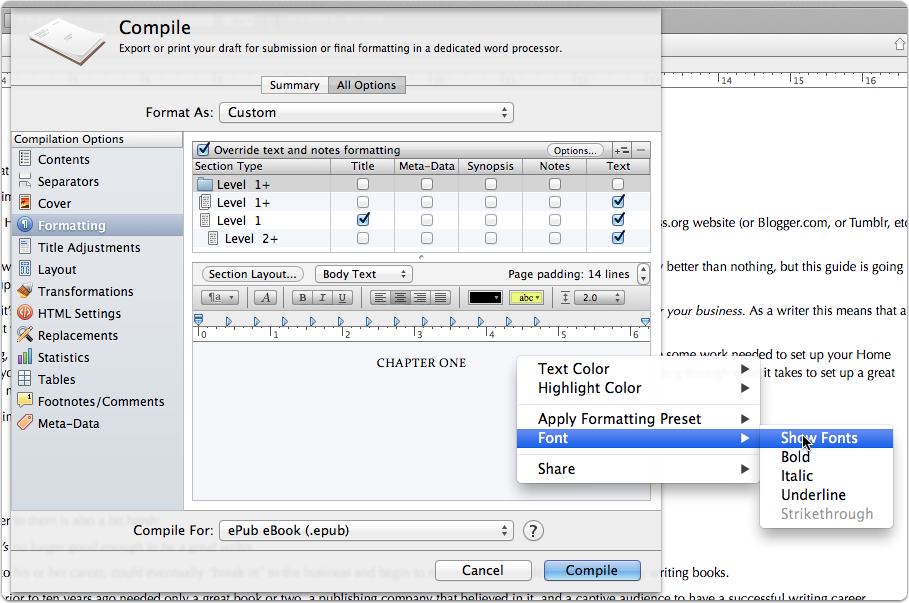Open the black text color swatch
The width and height of the screenshot is (909, 603).
pos(486,298)
